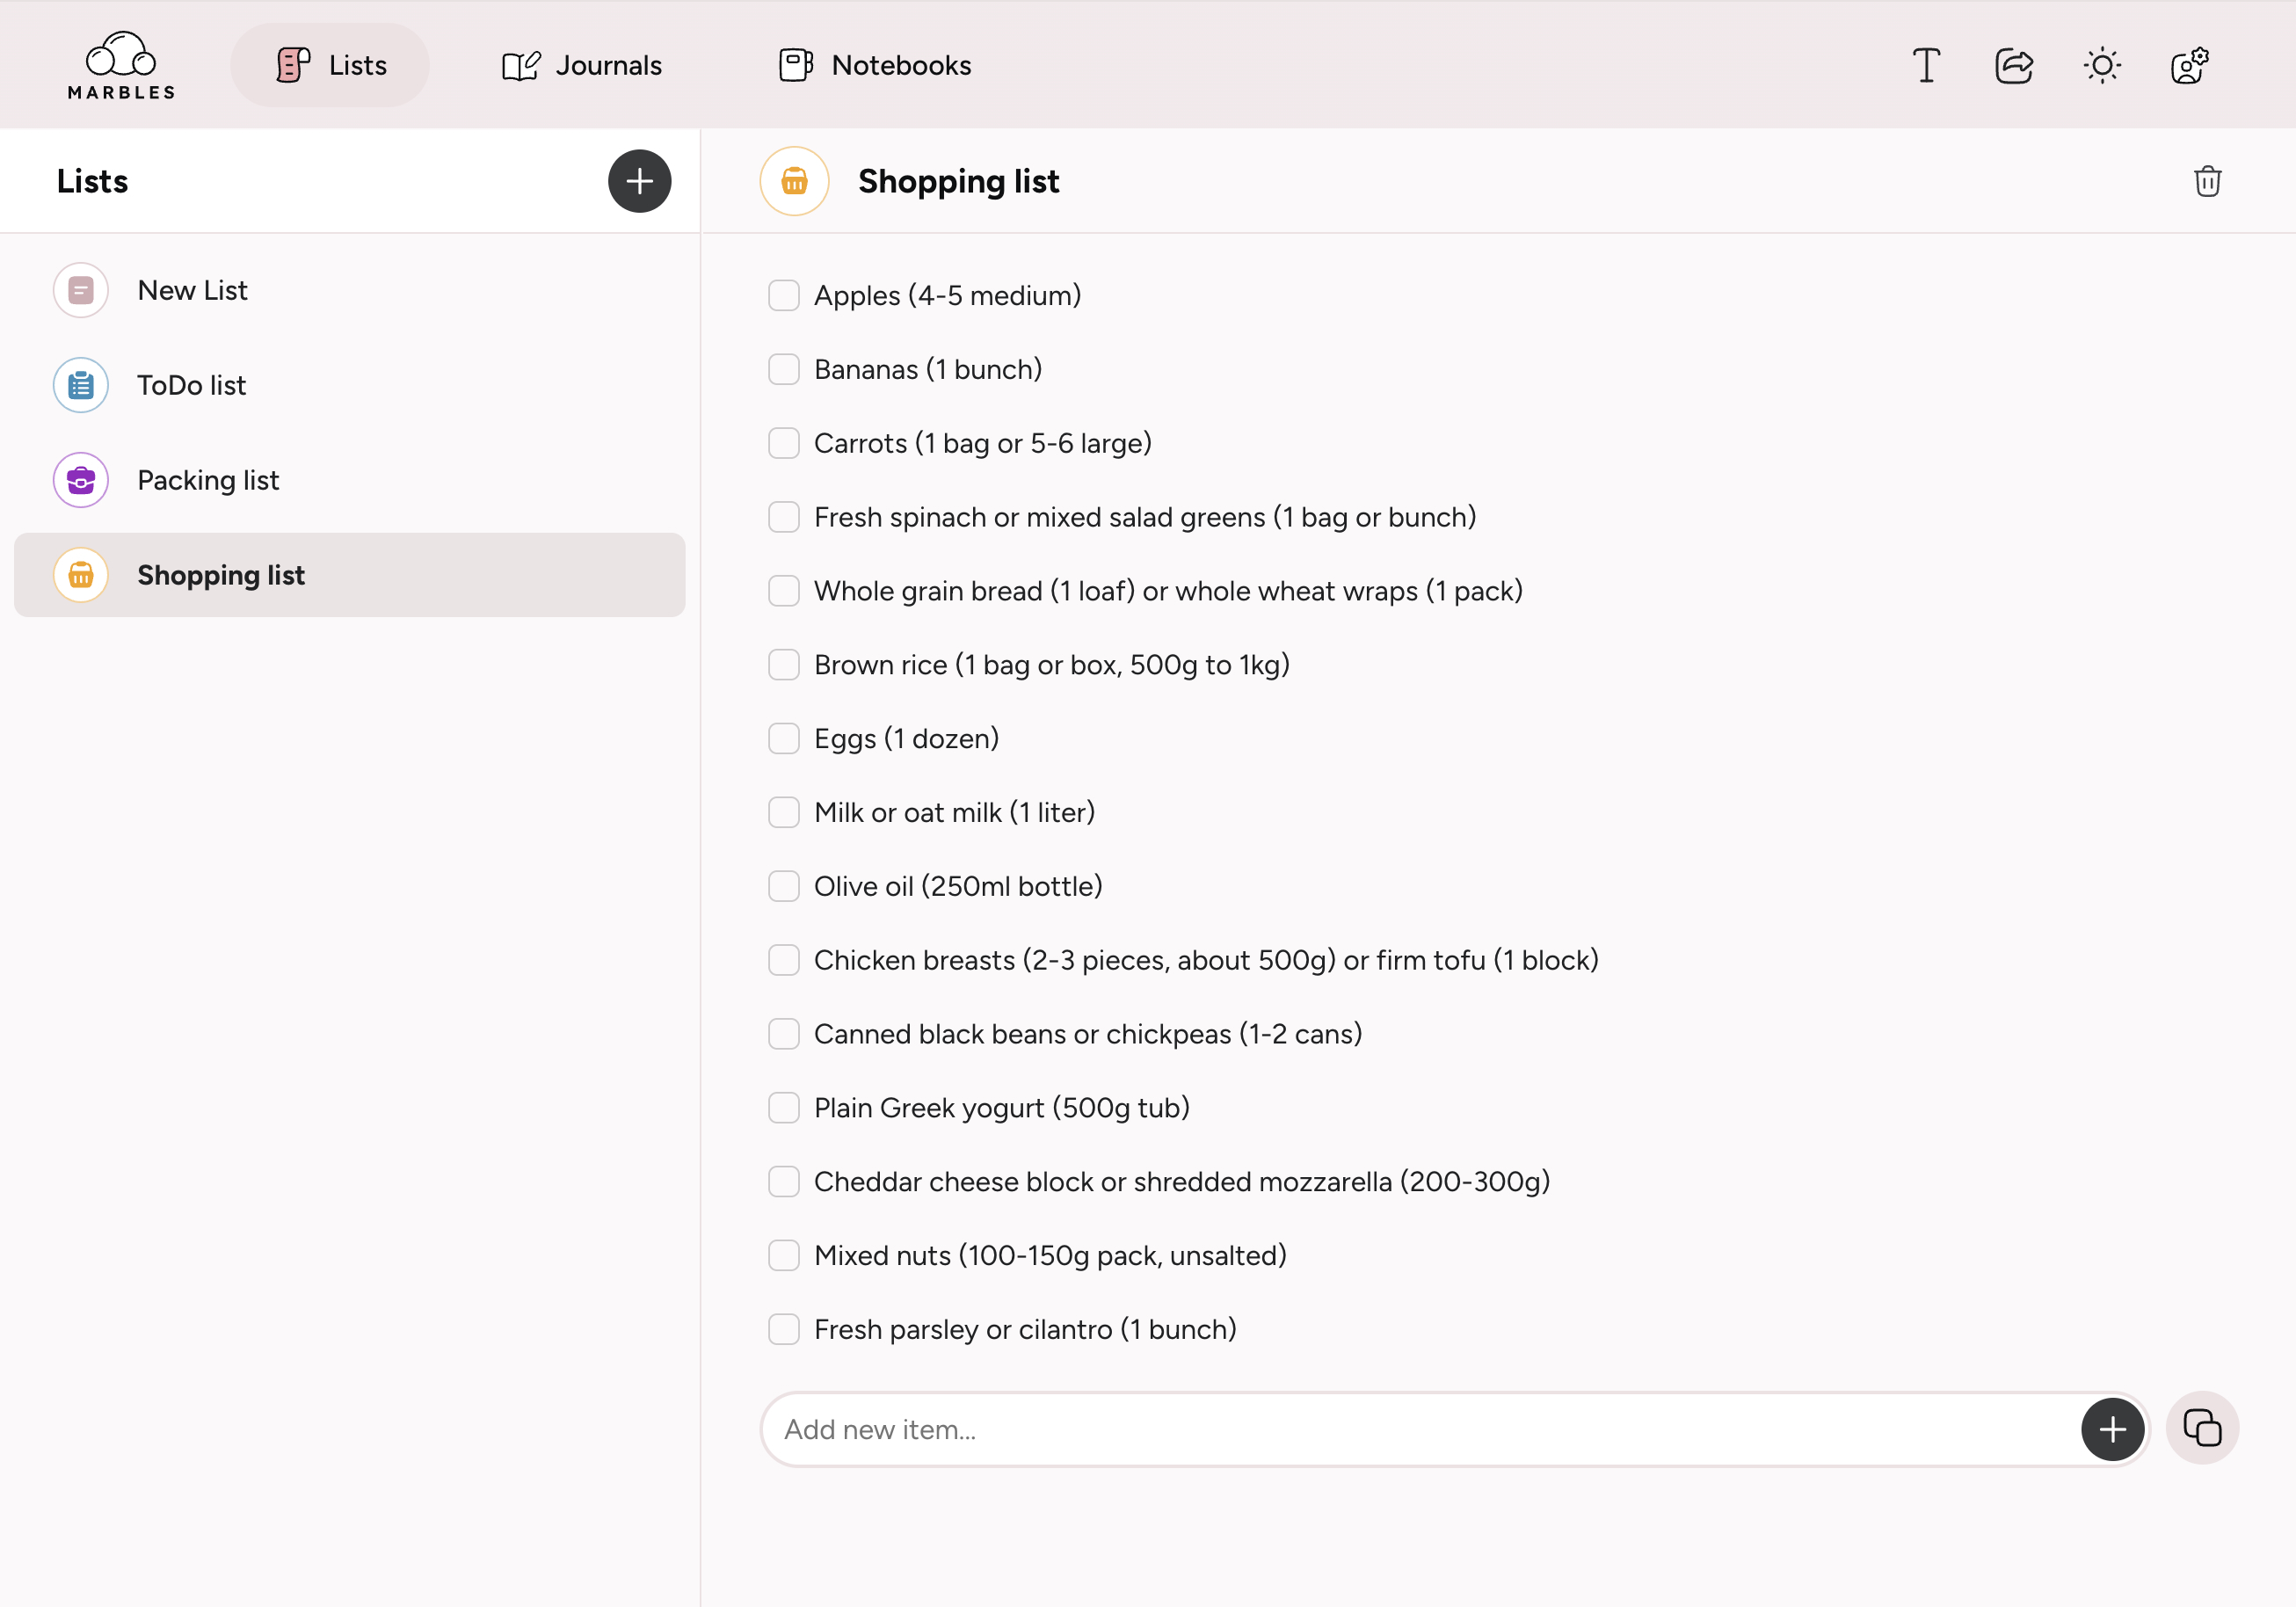Click the trash icon to delete Shopping list
Image resolution: width=2296 pixels, height=1607 pixels.
2207,181
